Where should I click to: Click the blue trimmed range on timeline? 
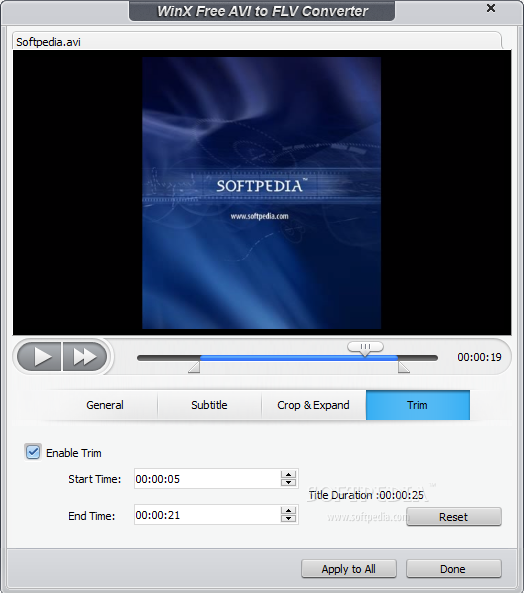(299, 358)
